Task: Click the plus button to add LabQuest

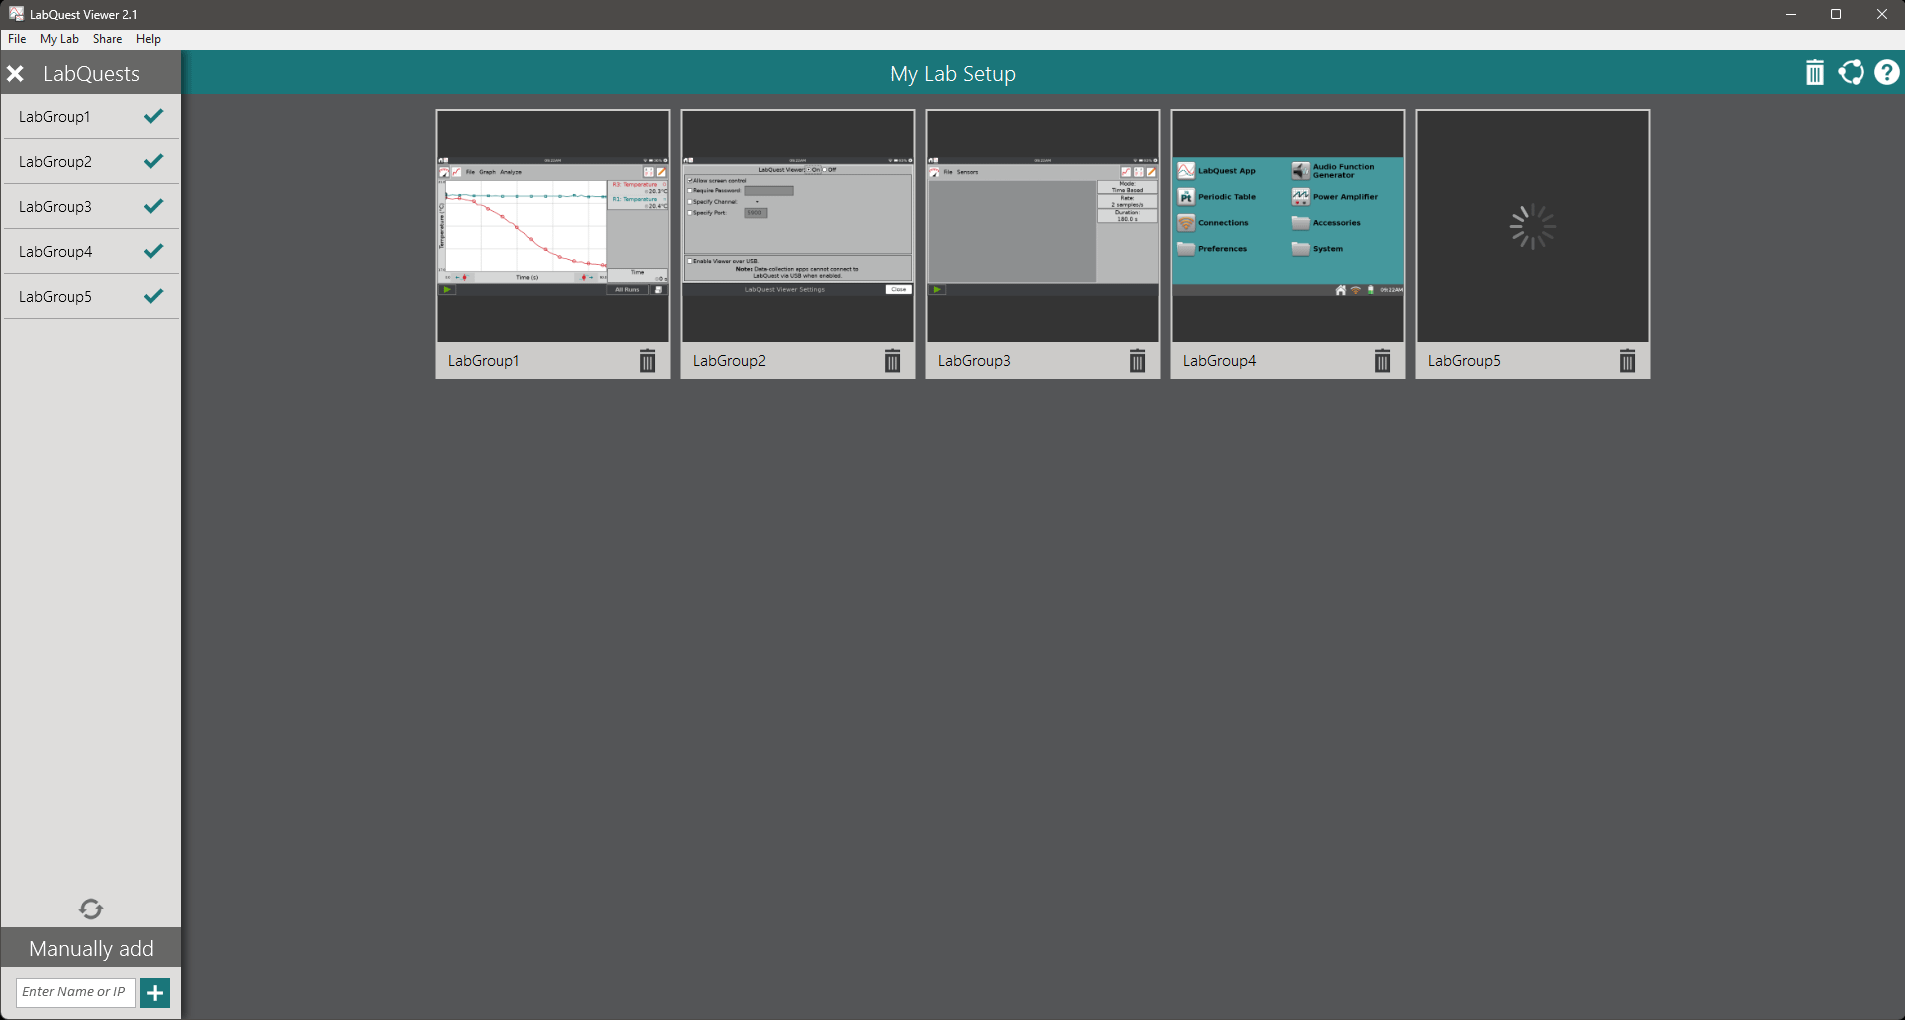Action: pos(155,993)
